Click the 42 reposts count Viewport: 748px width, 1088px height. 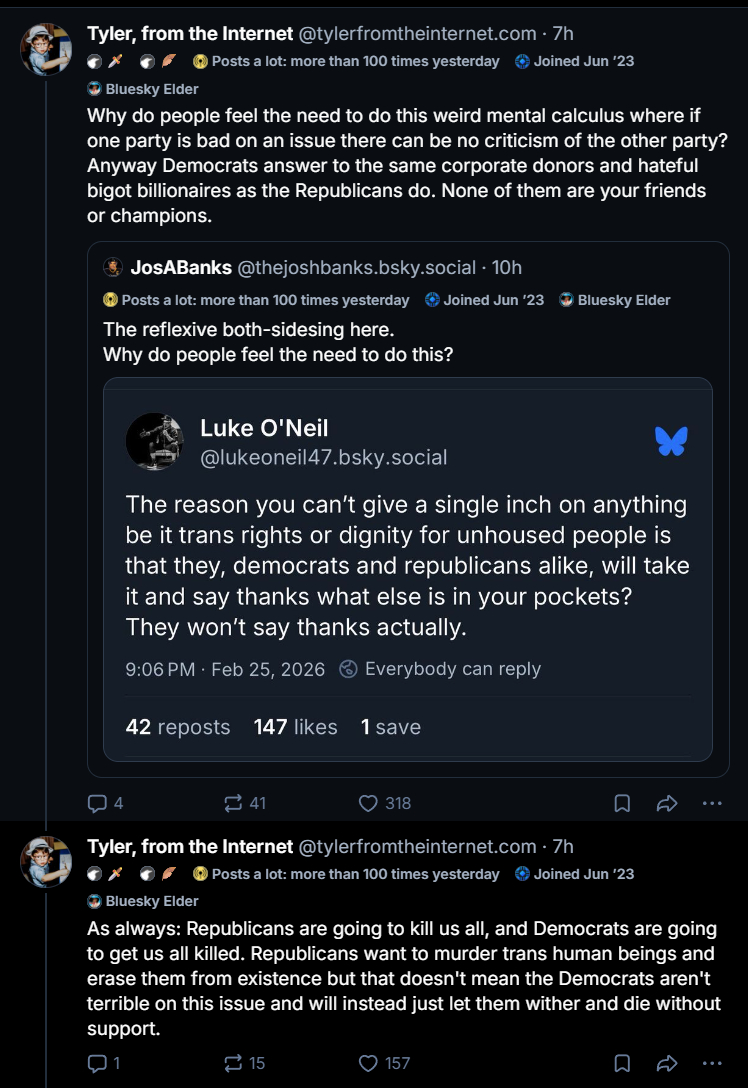[x=178, y=727]
